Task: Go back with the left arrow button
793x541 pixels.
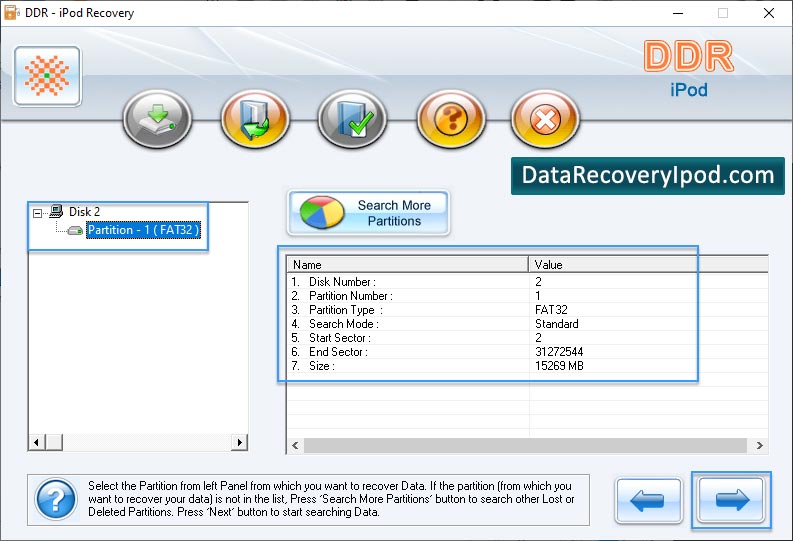Action: [648, 501]
